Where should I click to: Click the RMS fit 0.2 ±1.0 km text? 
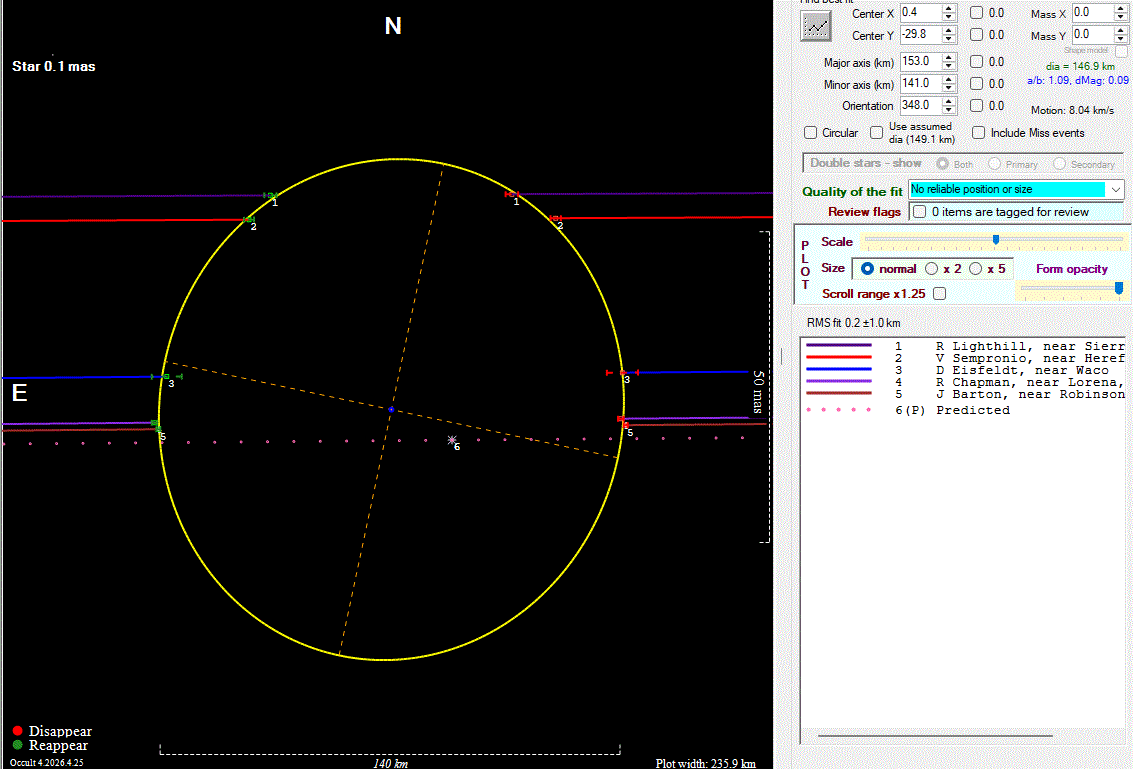[853, 323]
